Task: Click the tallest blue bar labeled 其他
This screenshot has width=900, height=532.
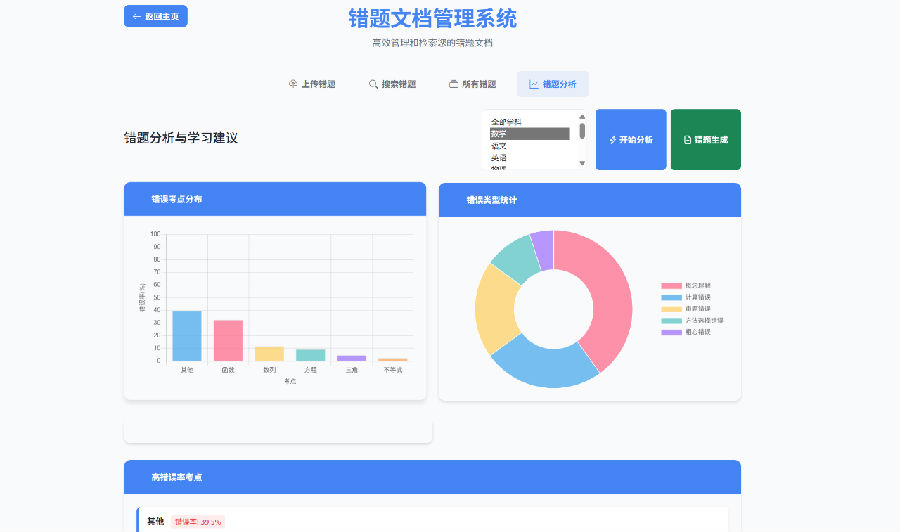Action: pos(187,336)
